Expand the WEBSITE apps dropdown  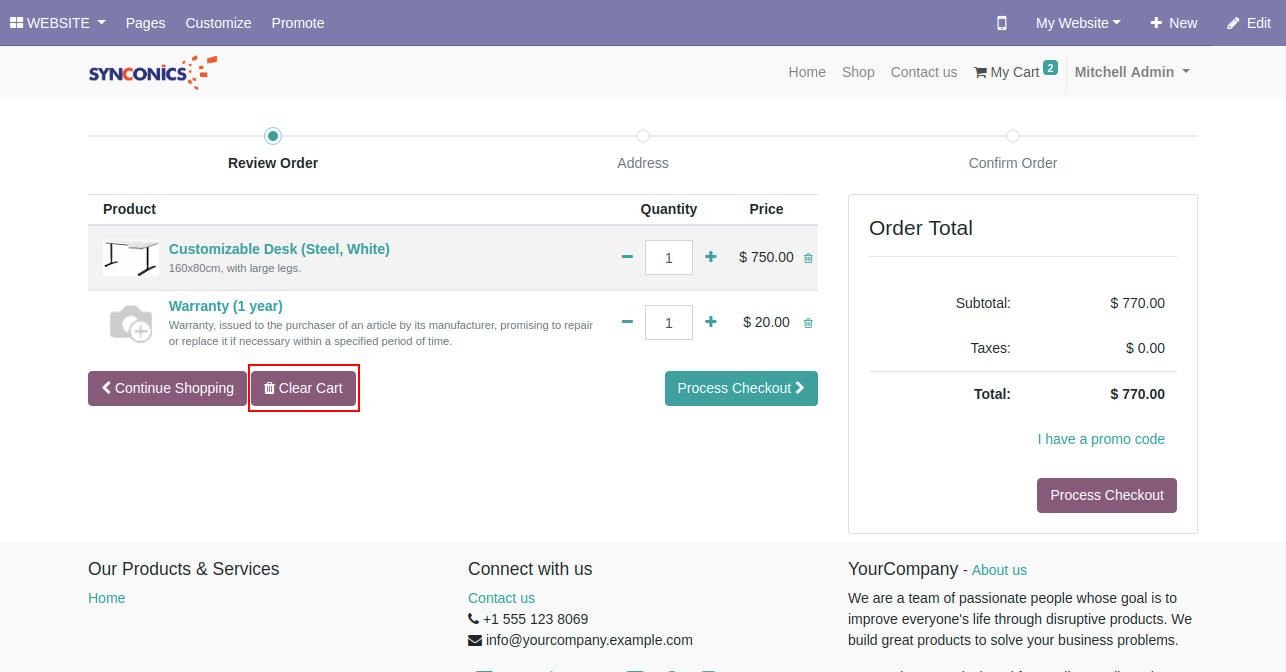58,23
